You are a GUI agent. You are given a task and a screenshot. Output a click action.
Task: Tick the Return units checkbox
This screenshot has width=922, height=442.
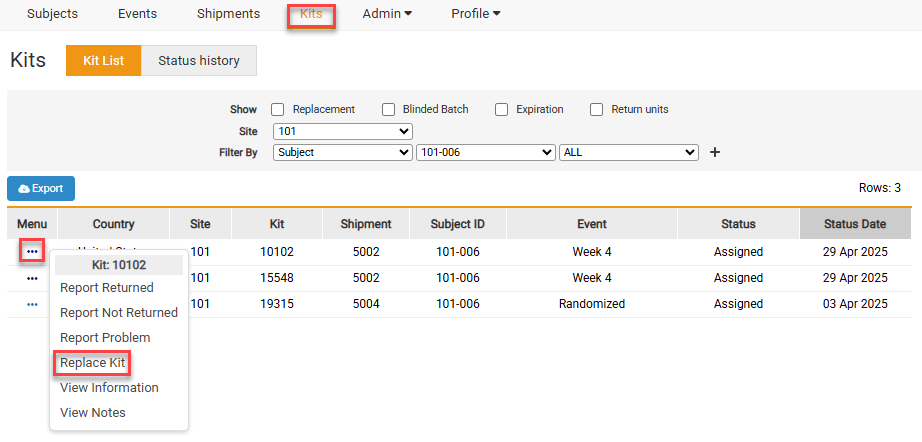click(597, 110)
